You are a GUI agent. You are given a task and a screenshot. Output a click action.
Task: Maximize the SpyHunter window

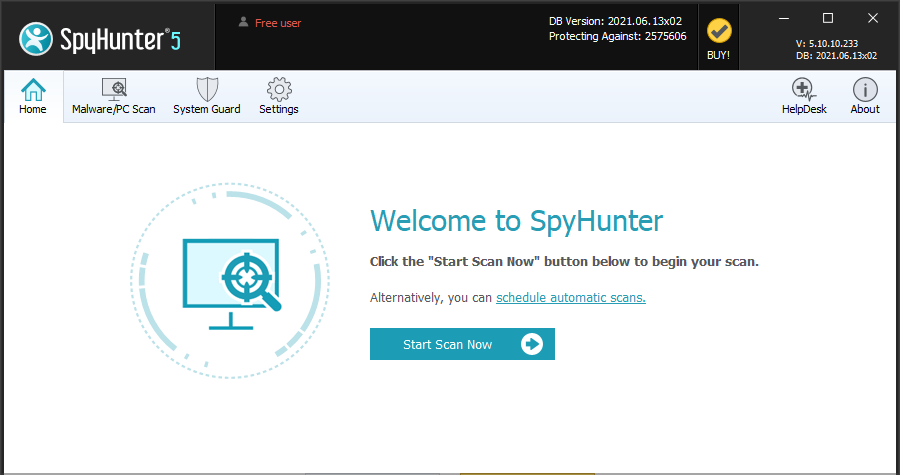(x=828, y=18)
